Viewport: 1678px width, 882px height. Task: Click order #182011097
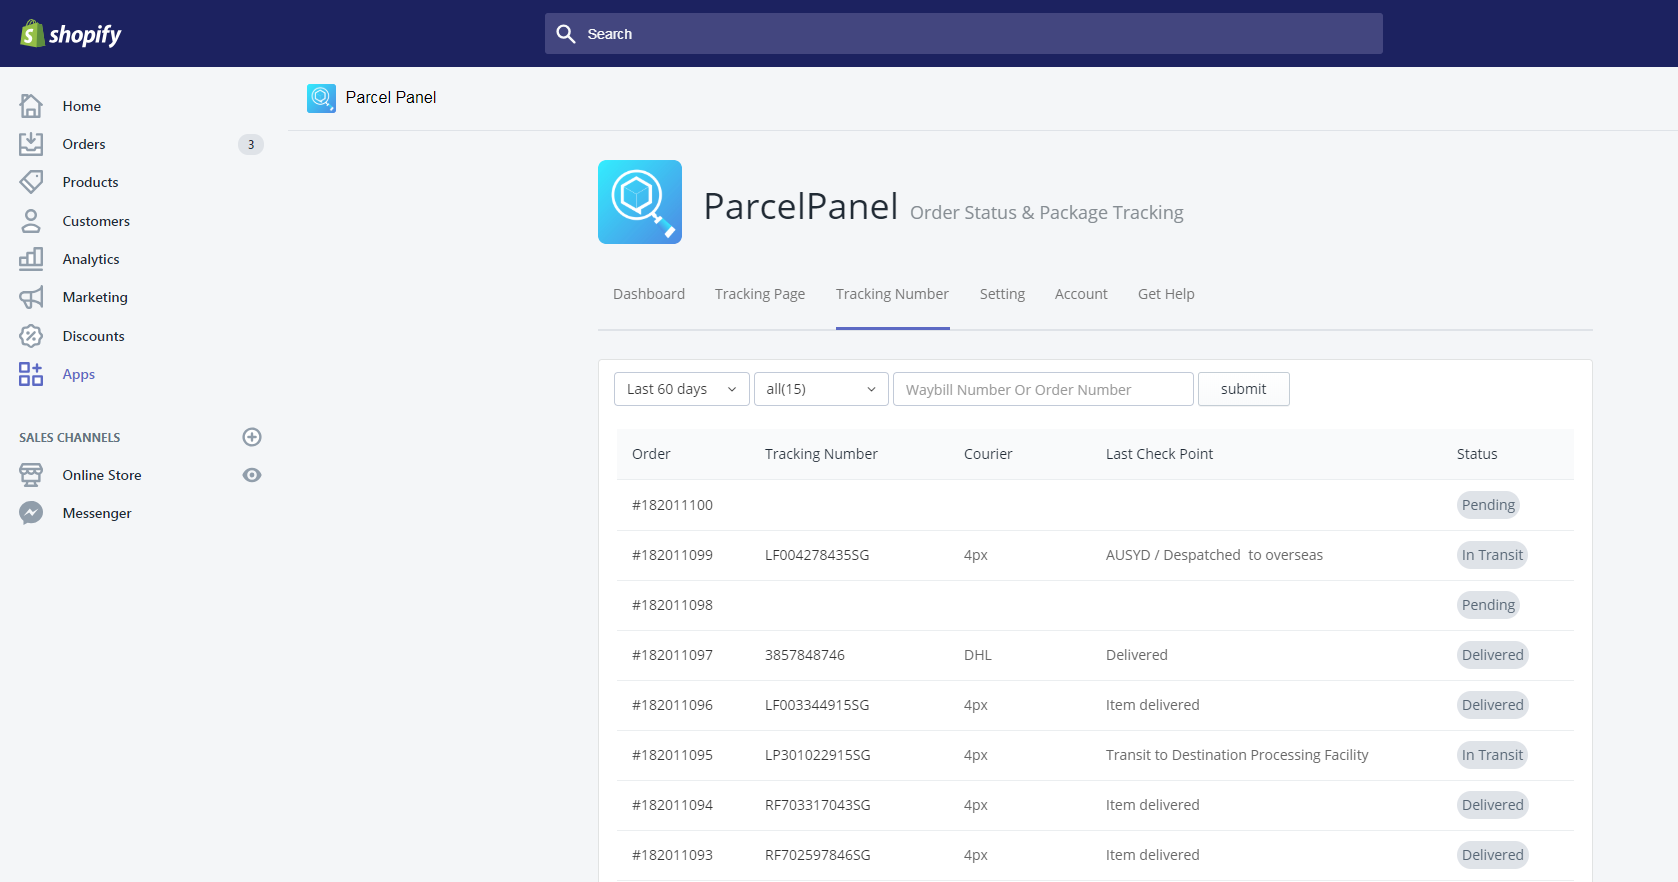(672, 655)
